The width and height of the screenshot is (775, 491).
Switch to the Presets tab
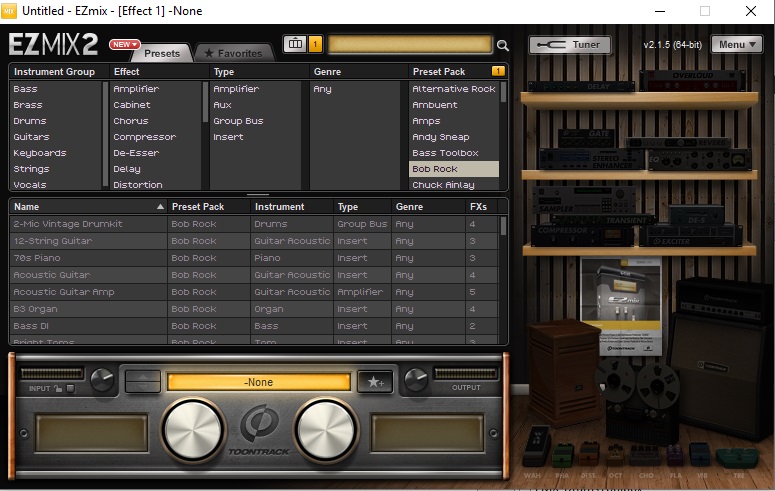[x=162, y=53]
